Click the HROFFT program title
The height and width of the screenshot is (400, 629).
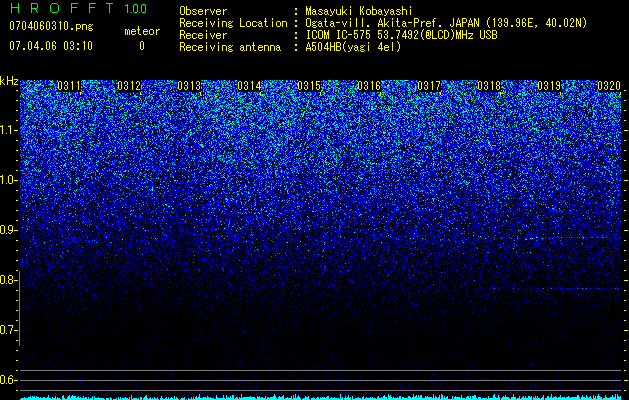click(62, 8)
